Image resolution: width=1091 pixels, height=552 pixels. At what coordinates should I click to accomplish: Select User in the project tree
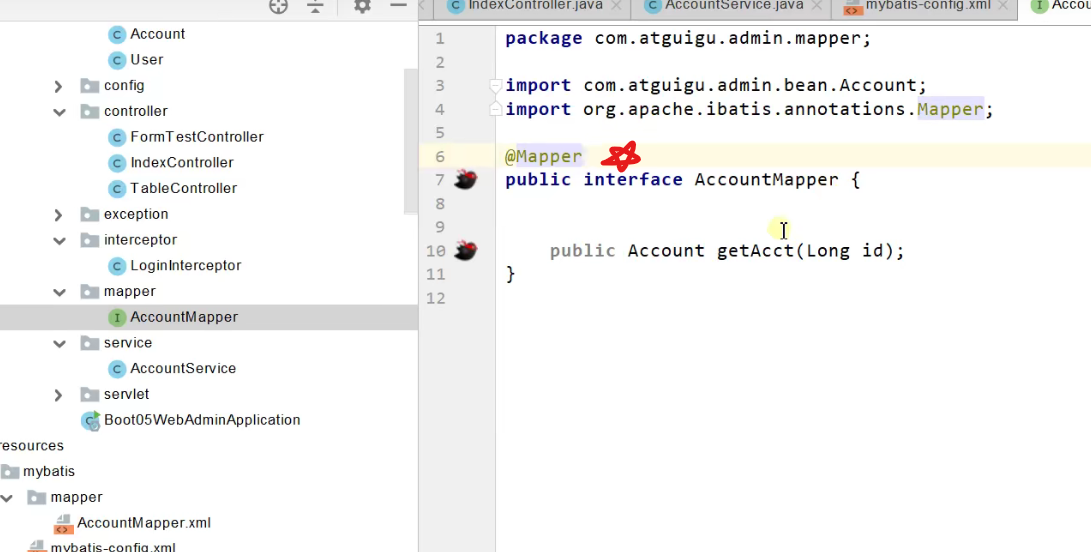point(147,60)
